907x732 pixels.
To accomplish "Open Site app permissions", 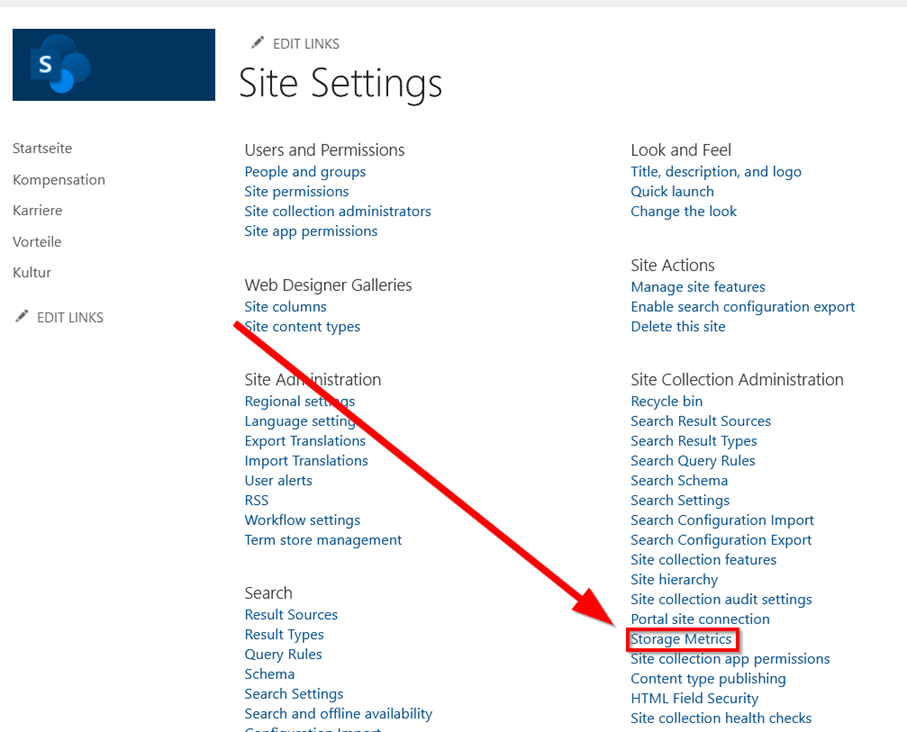I will click(x=310, y=231).
